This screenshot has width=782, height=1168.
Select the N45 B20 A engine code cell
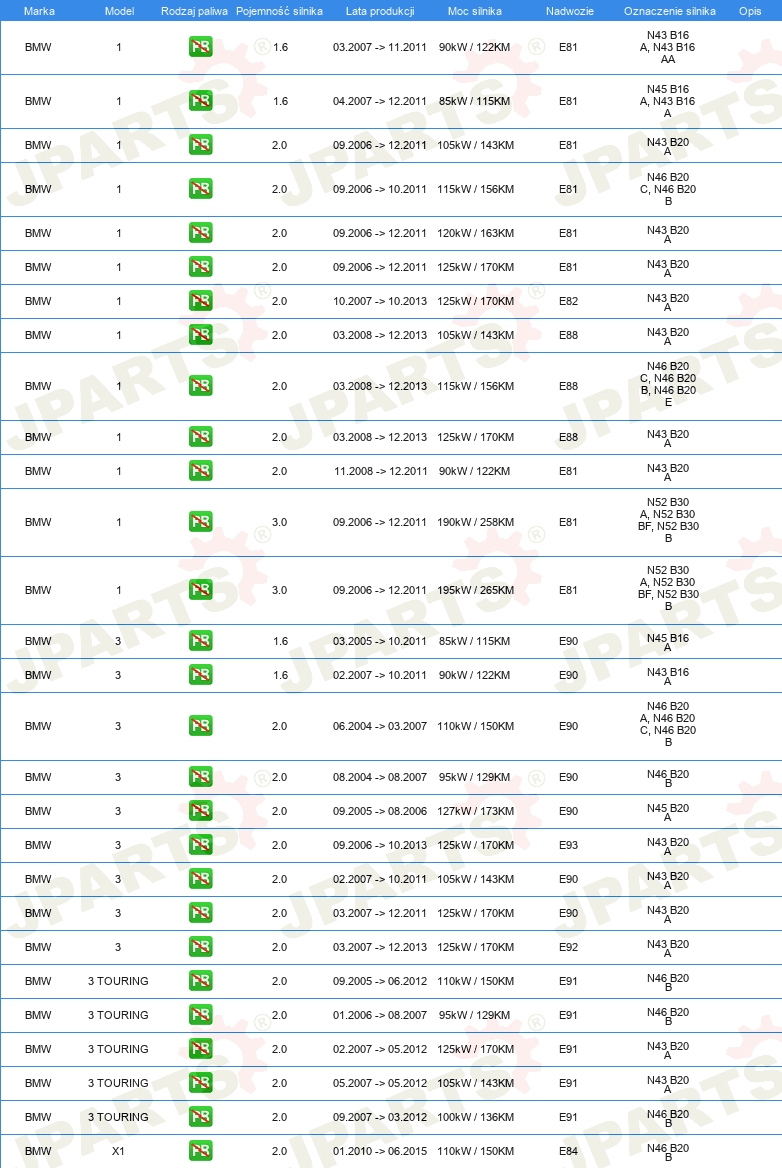668,812
